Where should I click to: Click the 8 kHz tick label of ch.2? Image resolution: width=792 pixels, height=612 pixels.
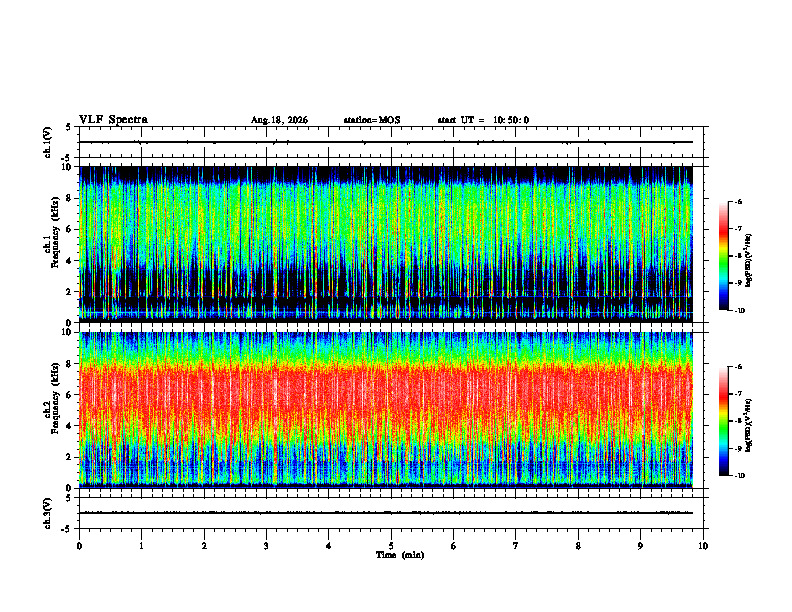point(70,364)
